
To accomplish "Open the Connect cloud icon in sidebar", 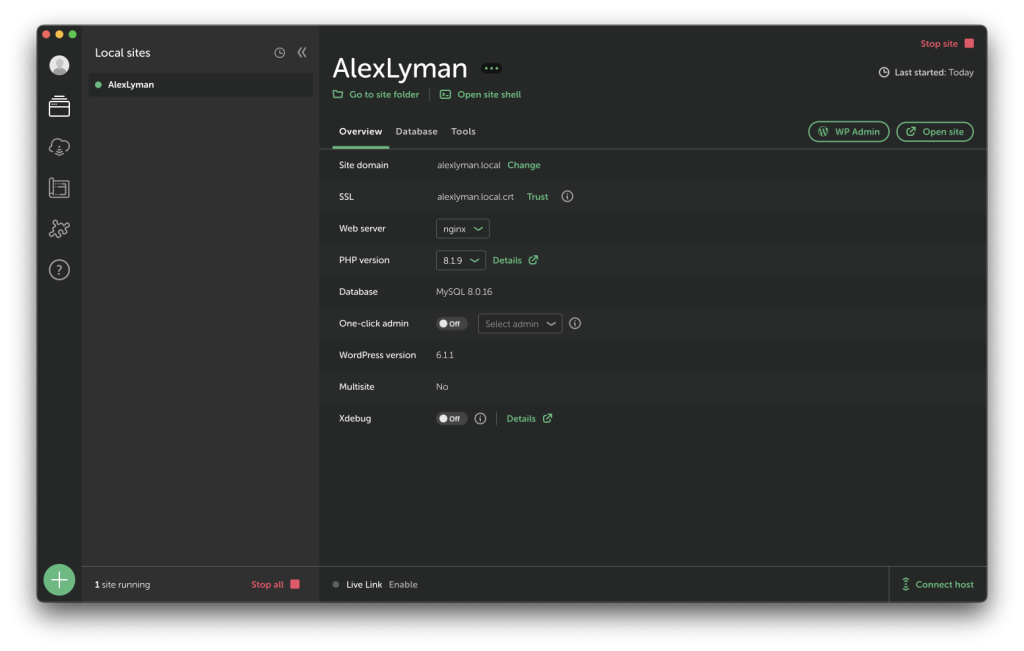I will click(59, 147).
